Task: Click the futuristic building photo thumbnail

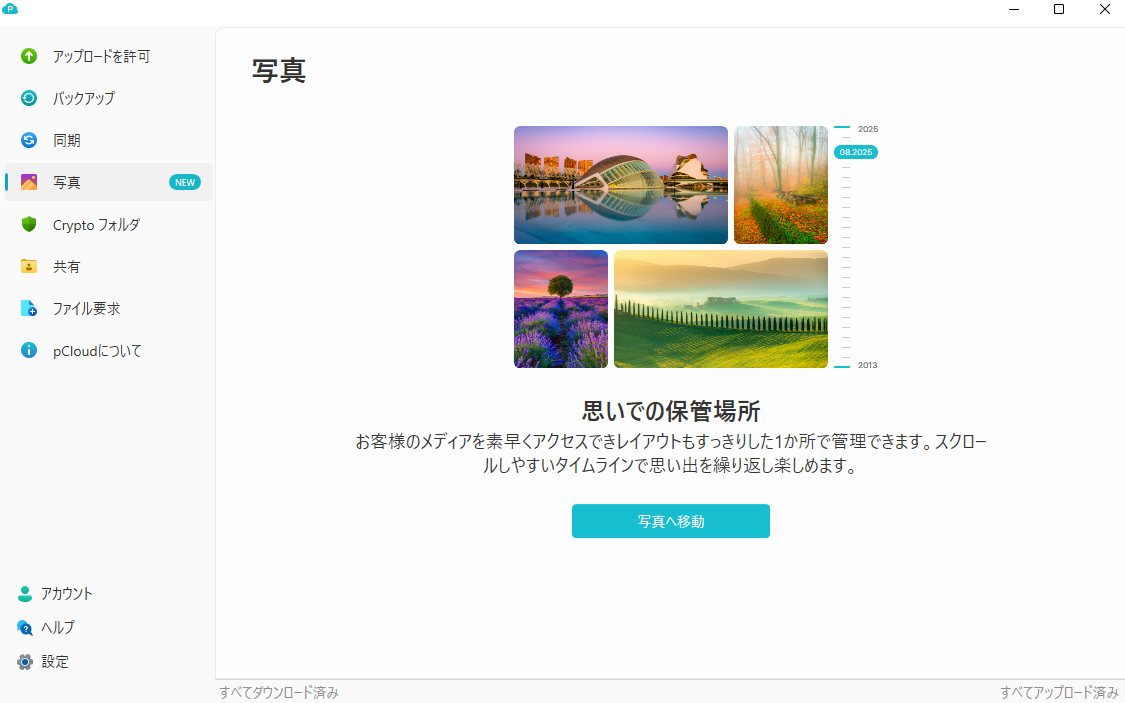Action: tap(621, 185)
